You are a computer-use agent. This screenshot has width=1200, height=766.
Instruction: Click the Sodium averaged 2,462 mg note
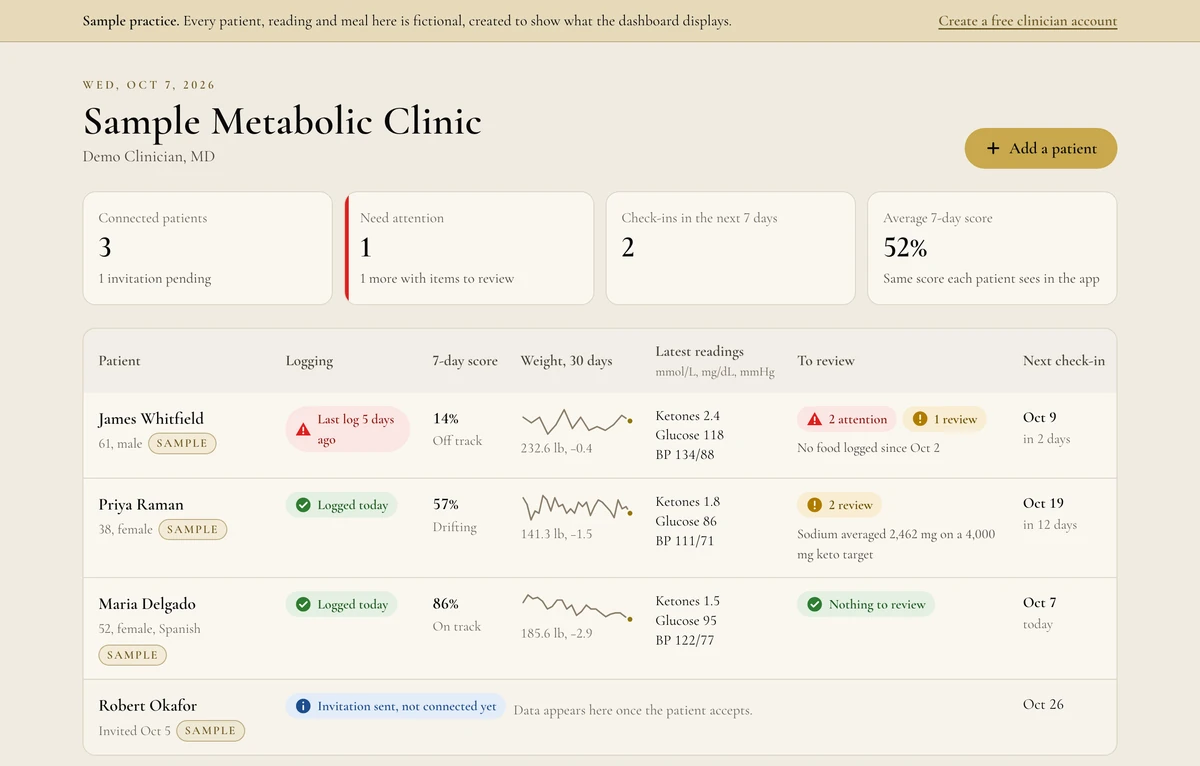896,544
